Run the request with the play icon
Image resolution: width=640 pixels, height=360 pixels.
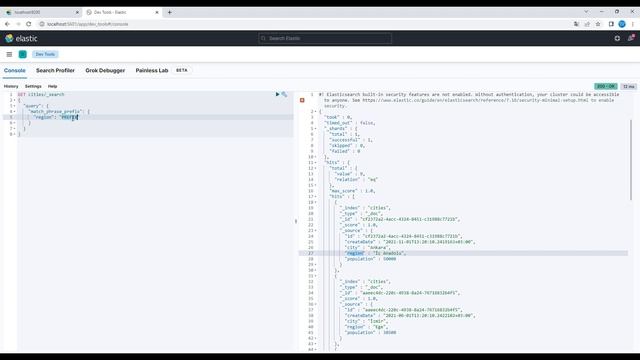coord(278,94)
